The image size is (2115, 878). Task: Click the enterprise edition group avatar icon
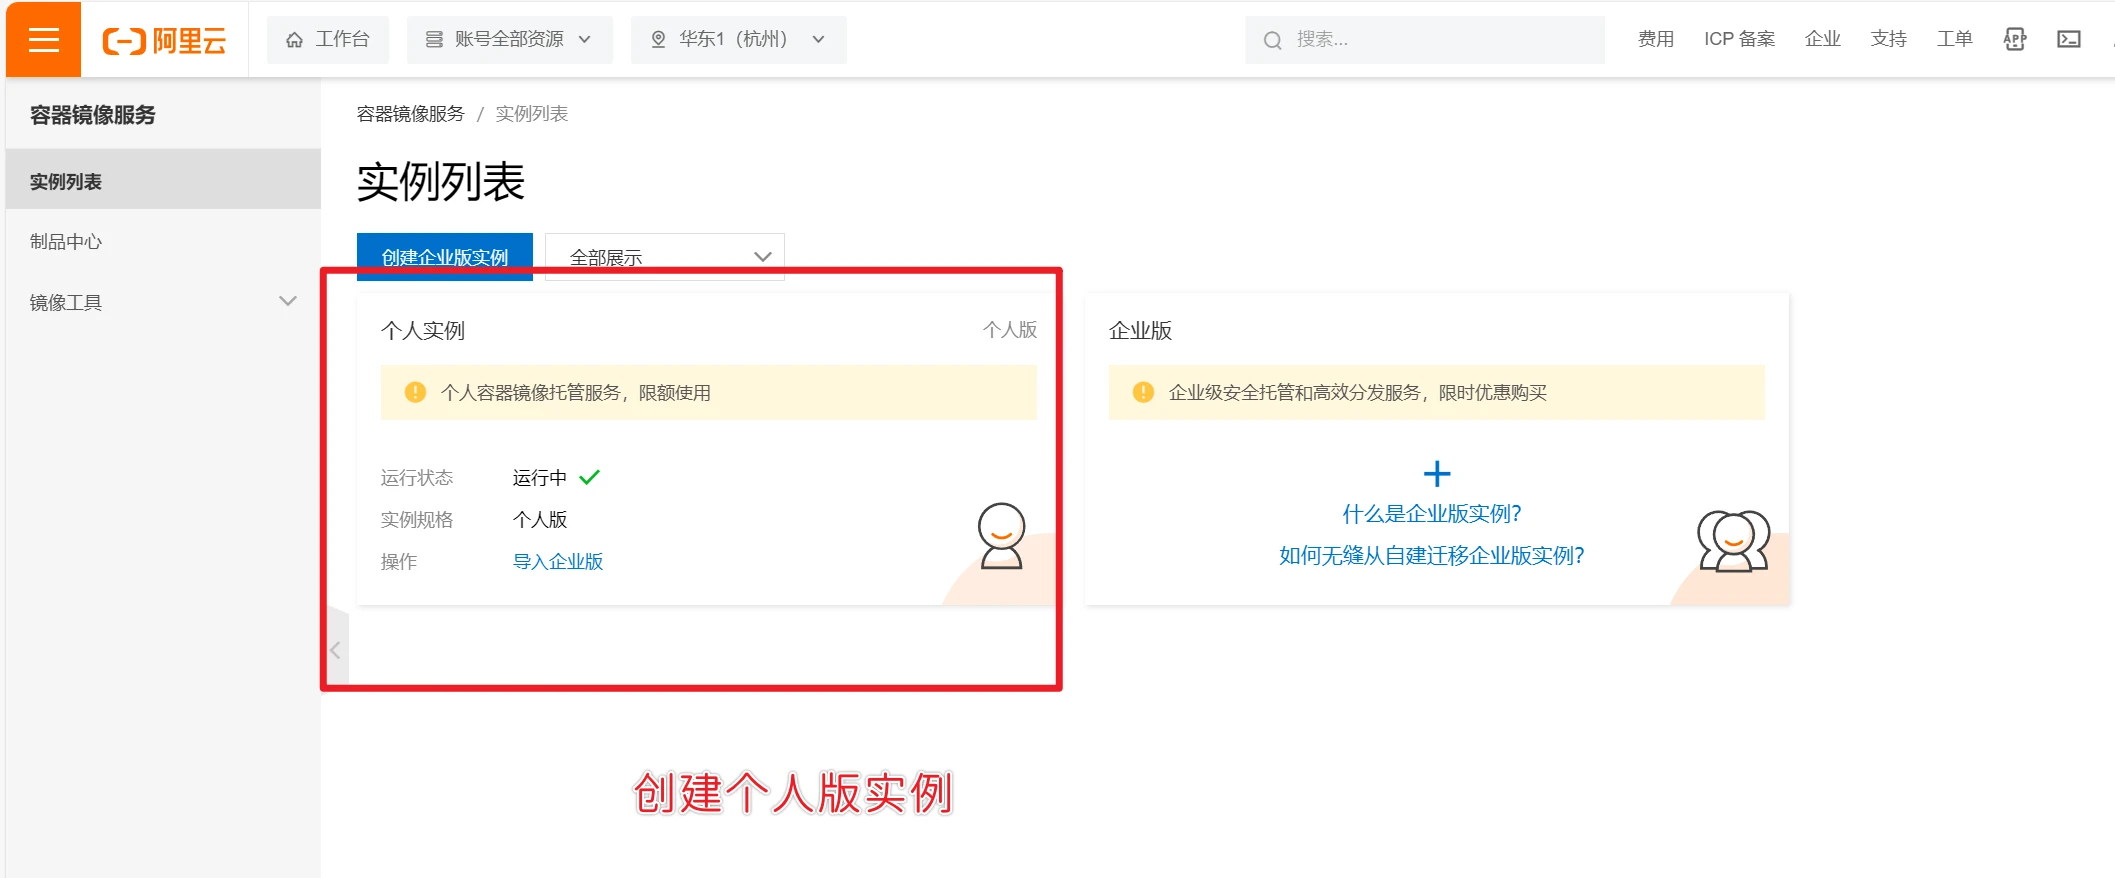coord(1733,541)
